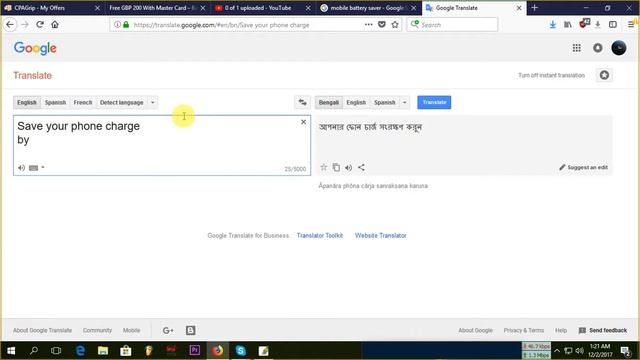
Task: Choose Detect language option
Action: [121, 102]
